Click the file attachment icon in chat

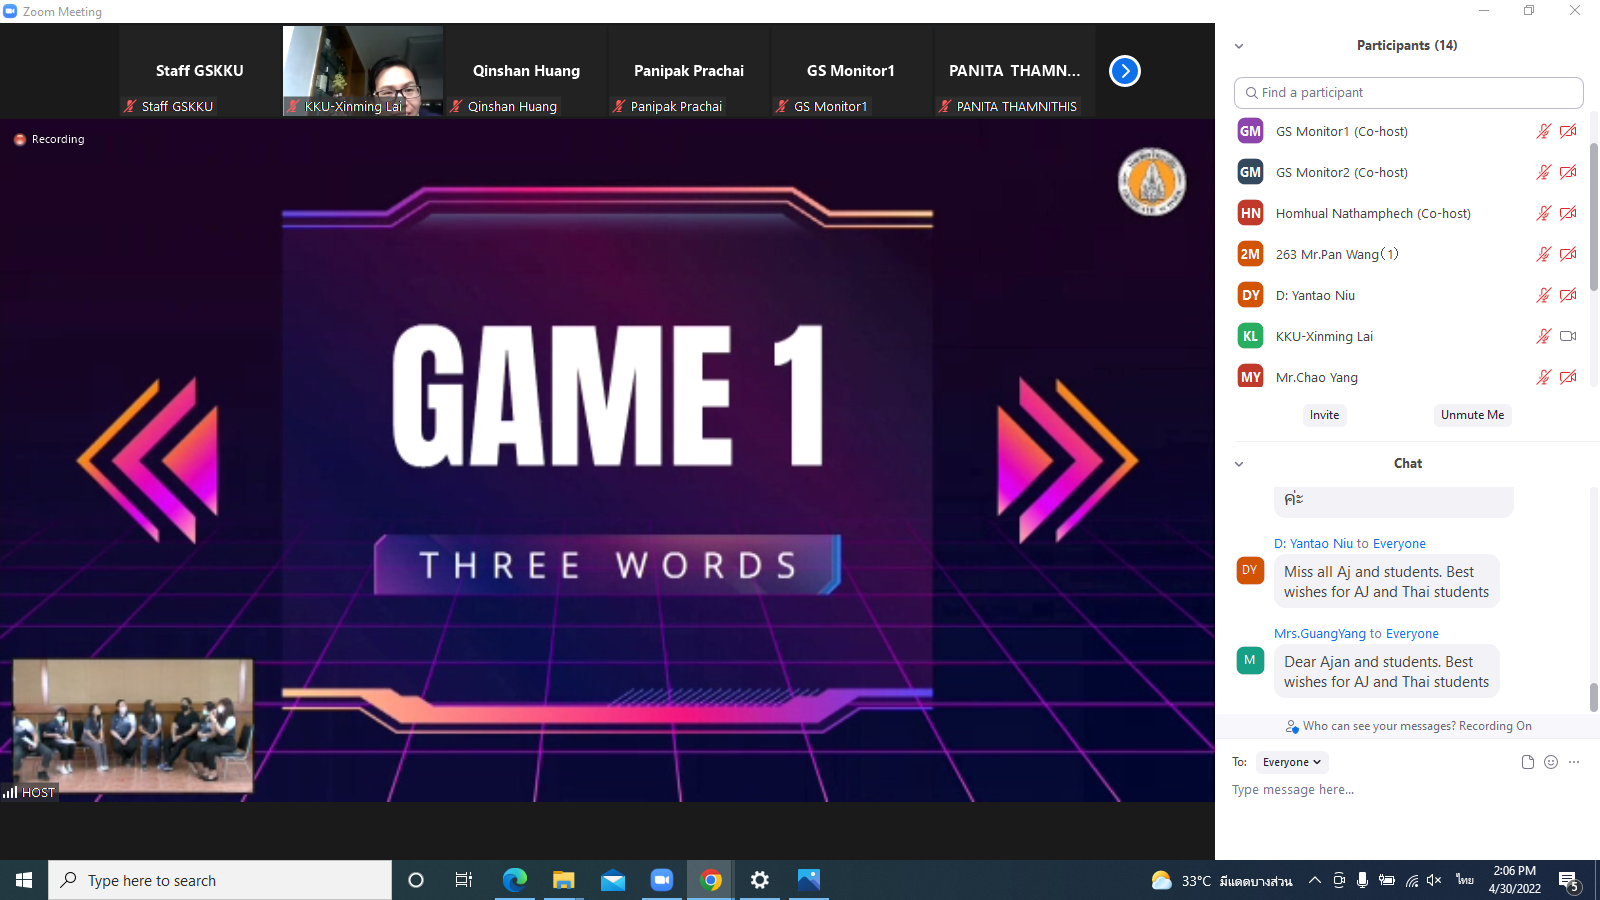click(1527, 762)
